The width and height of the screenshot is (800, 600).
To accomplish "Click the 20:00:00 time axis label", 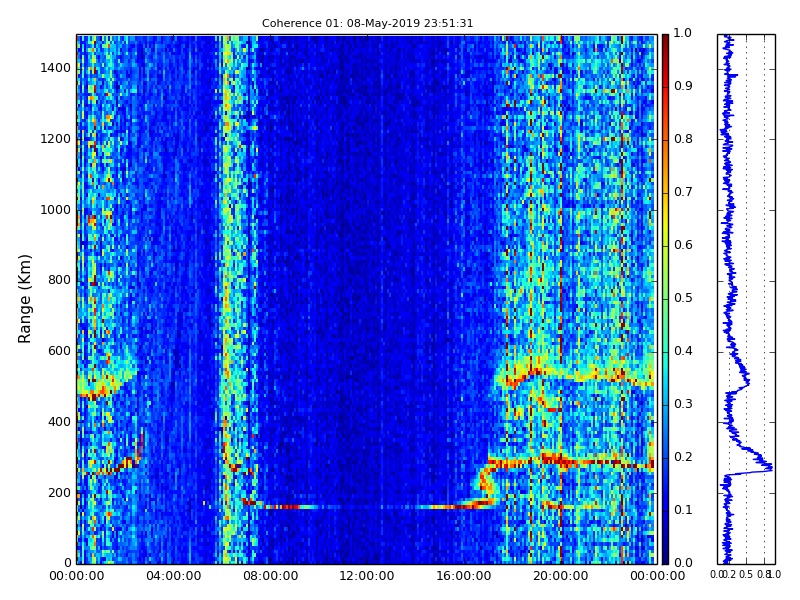I will (x=561, y=577).
